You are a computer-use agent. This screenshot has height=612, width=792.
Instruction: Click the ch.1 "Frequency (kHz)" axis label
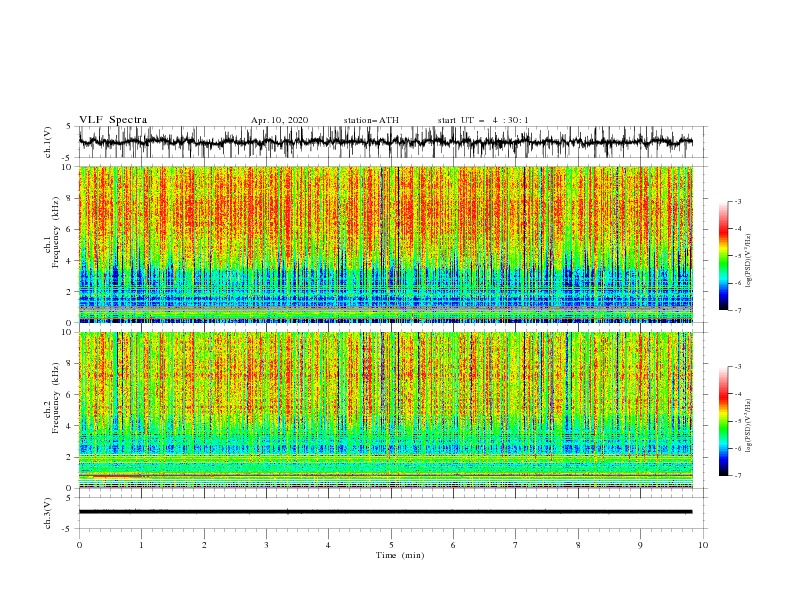56,232
